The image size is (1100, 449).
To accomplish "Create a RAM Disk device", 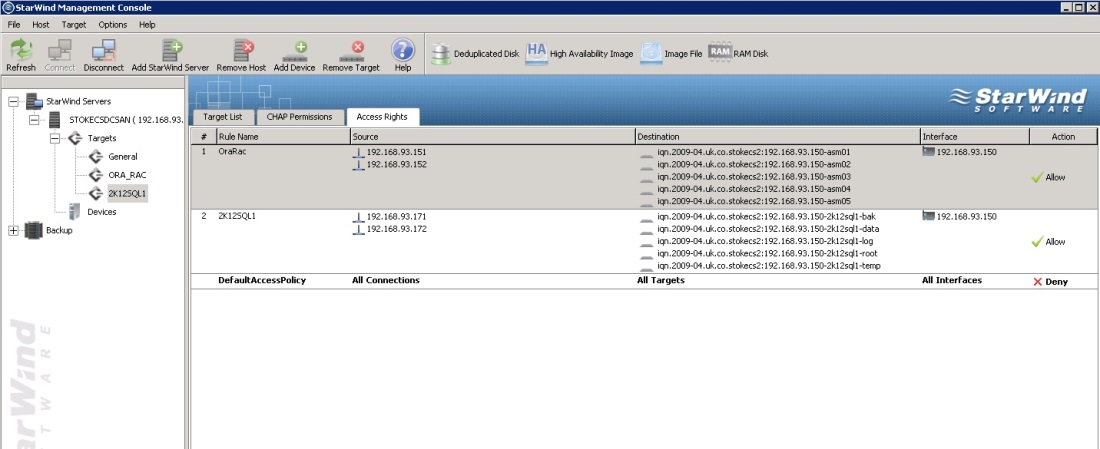I will (738, 53).
